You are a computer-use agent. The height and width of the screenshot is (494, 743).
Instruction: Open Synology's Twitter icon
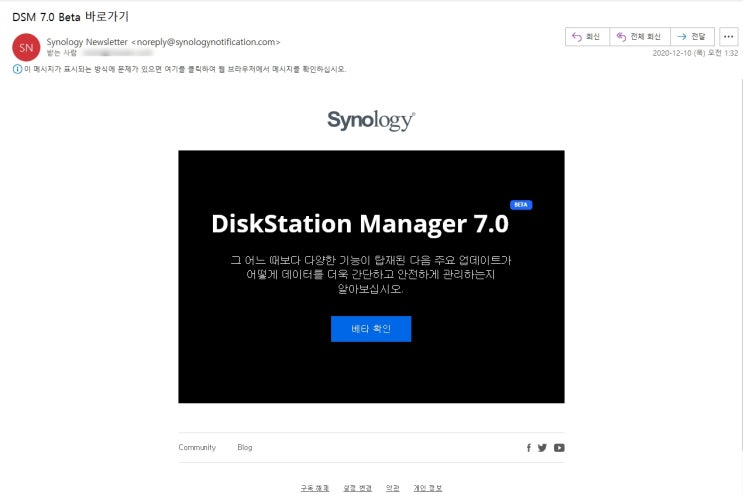pos(542,448)
